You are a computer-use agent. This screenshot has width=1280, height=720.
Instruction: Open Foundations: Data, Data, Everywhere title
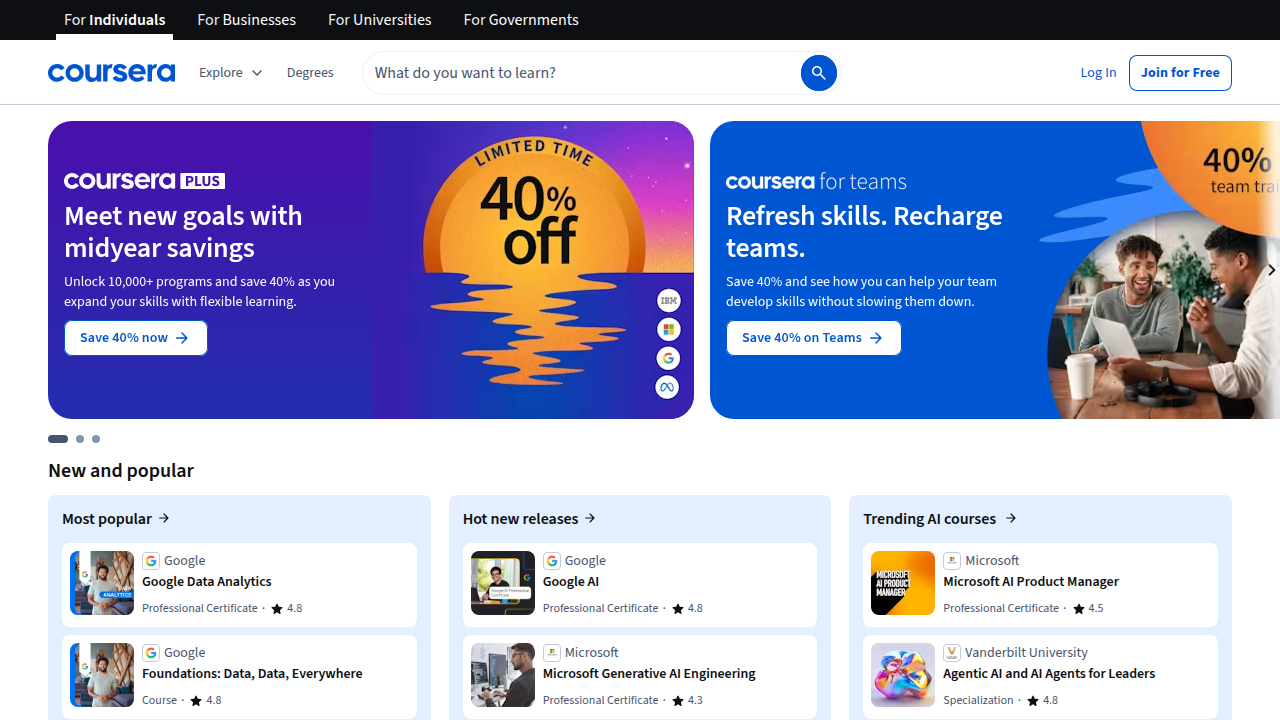(252, 674)
